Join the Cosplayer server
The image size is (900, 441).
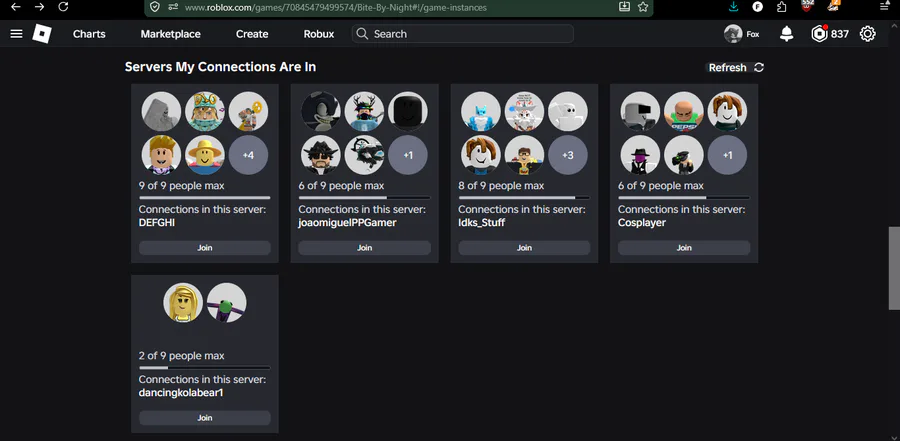coord(684,248)
